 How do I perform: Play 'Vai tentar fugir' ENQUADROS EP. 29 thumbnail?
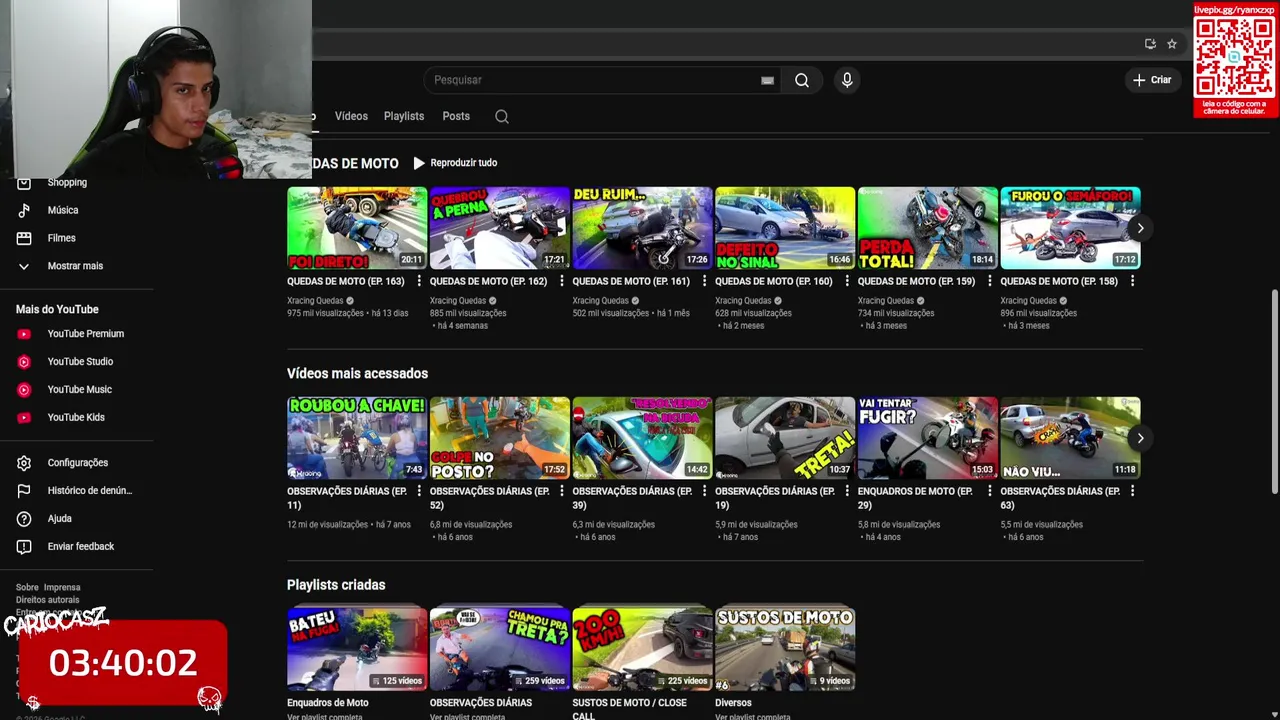pyautogui.click(x=927, y=438)
